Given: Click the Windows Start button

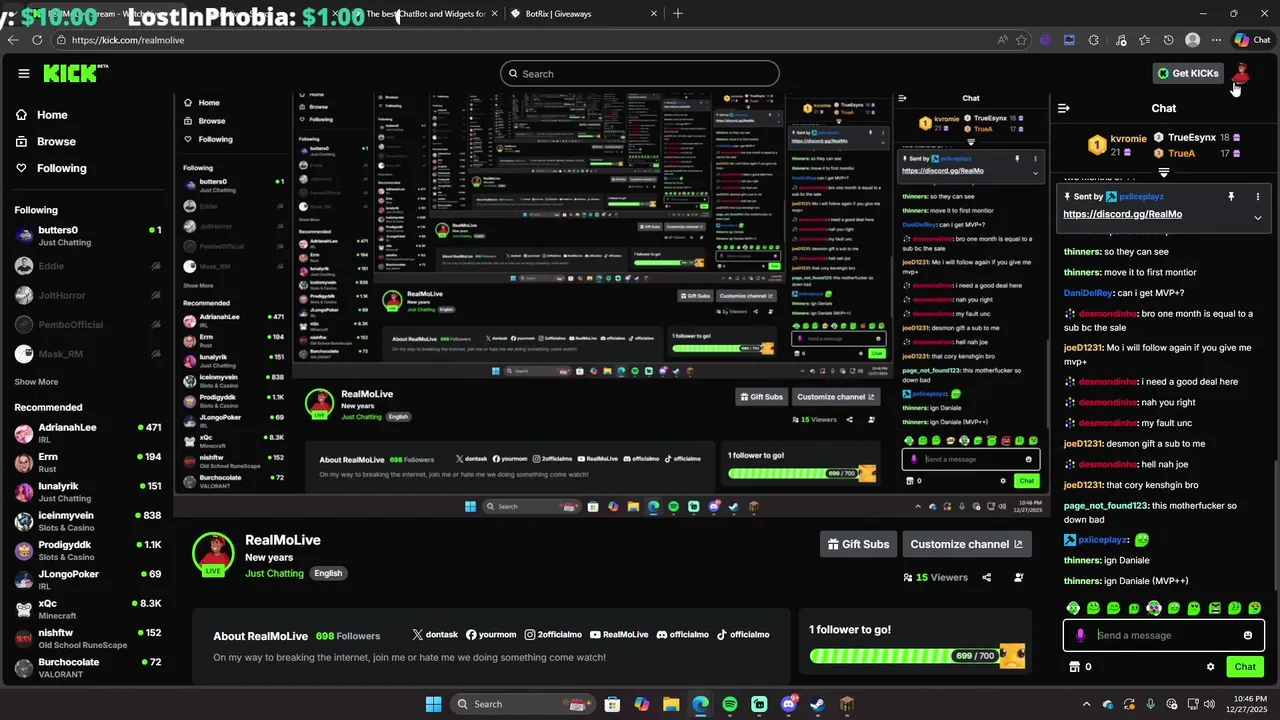Looking at the screenshot, I should 433,704.
